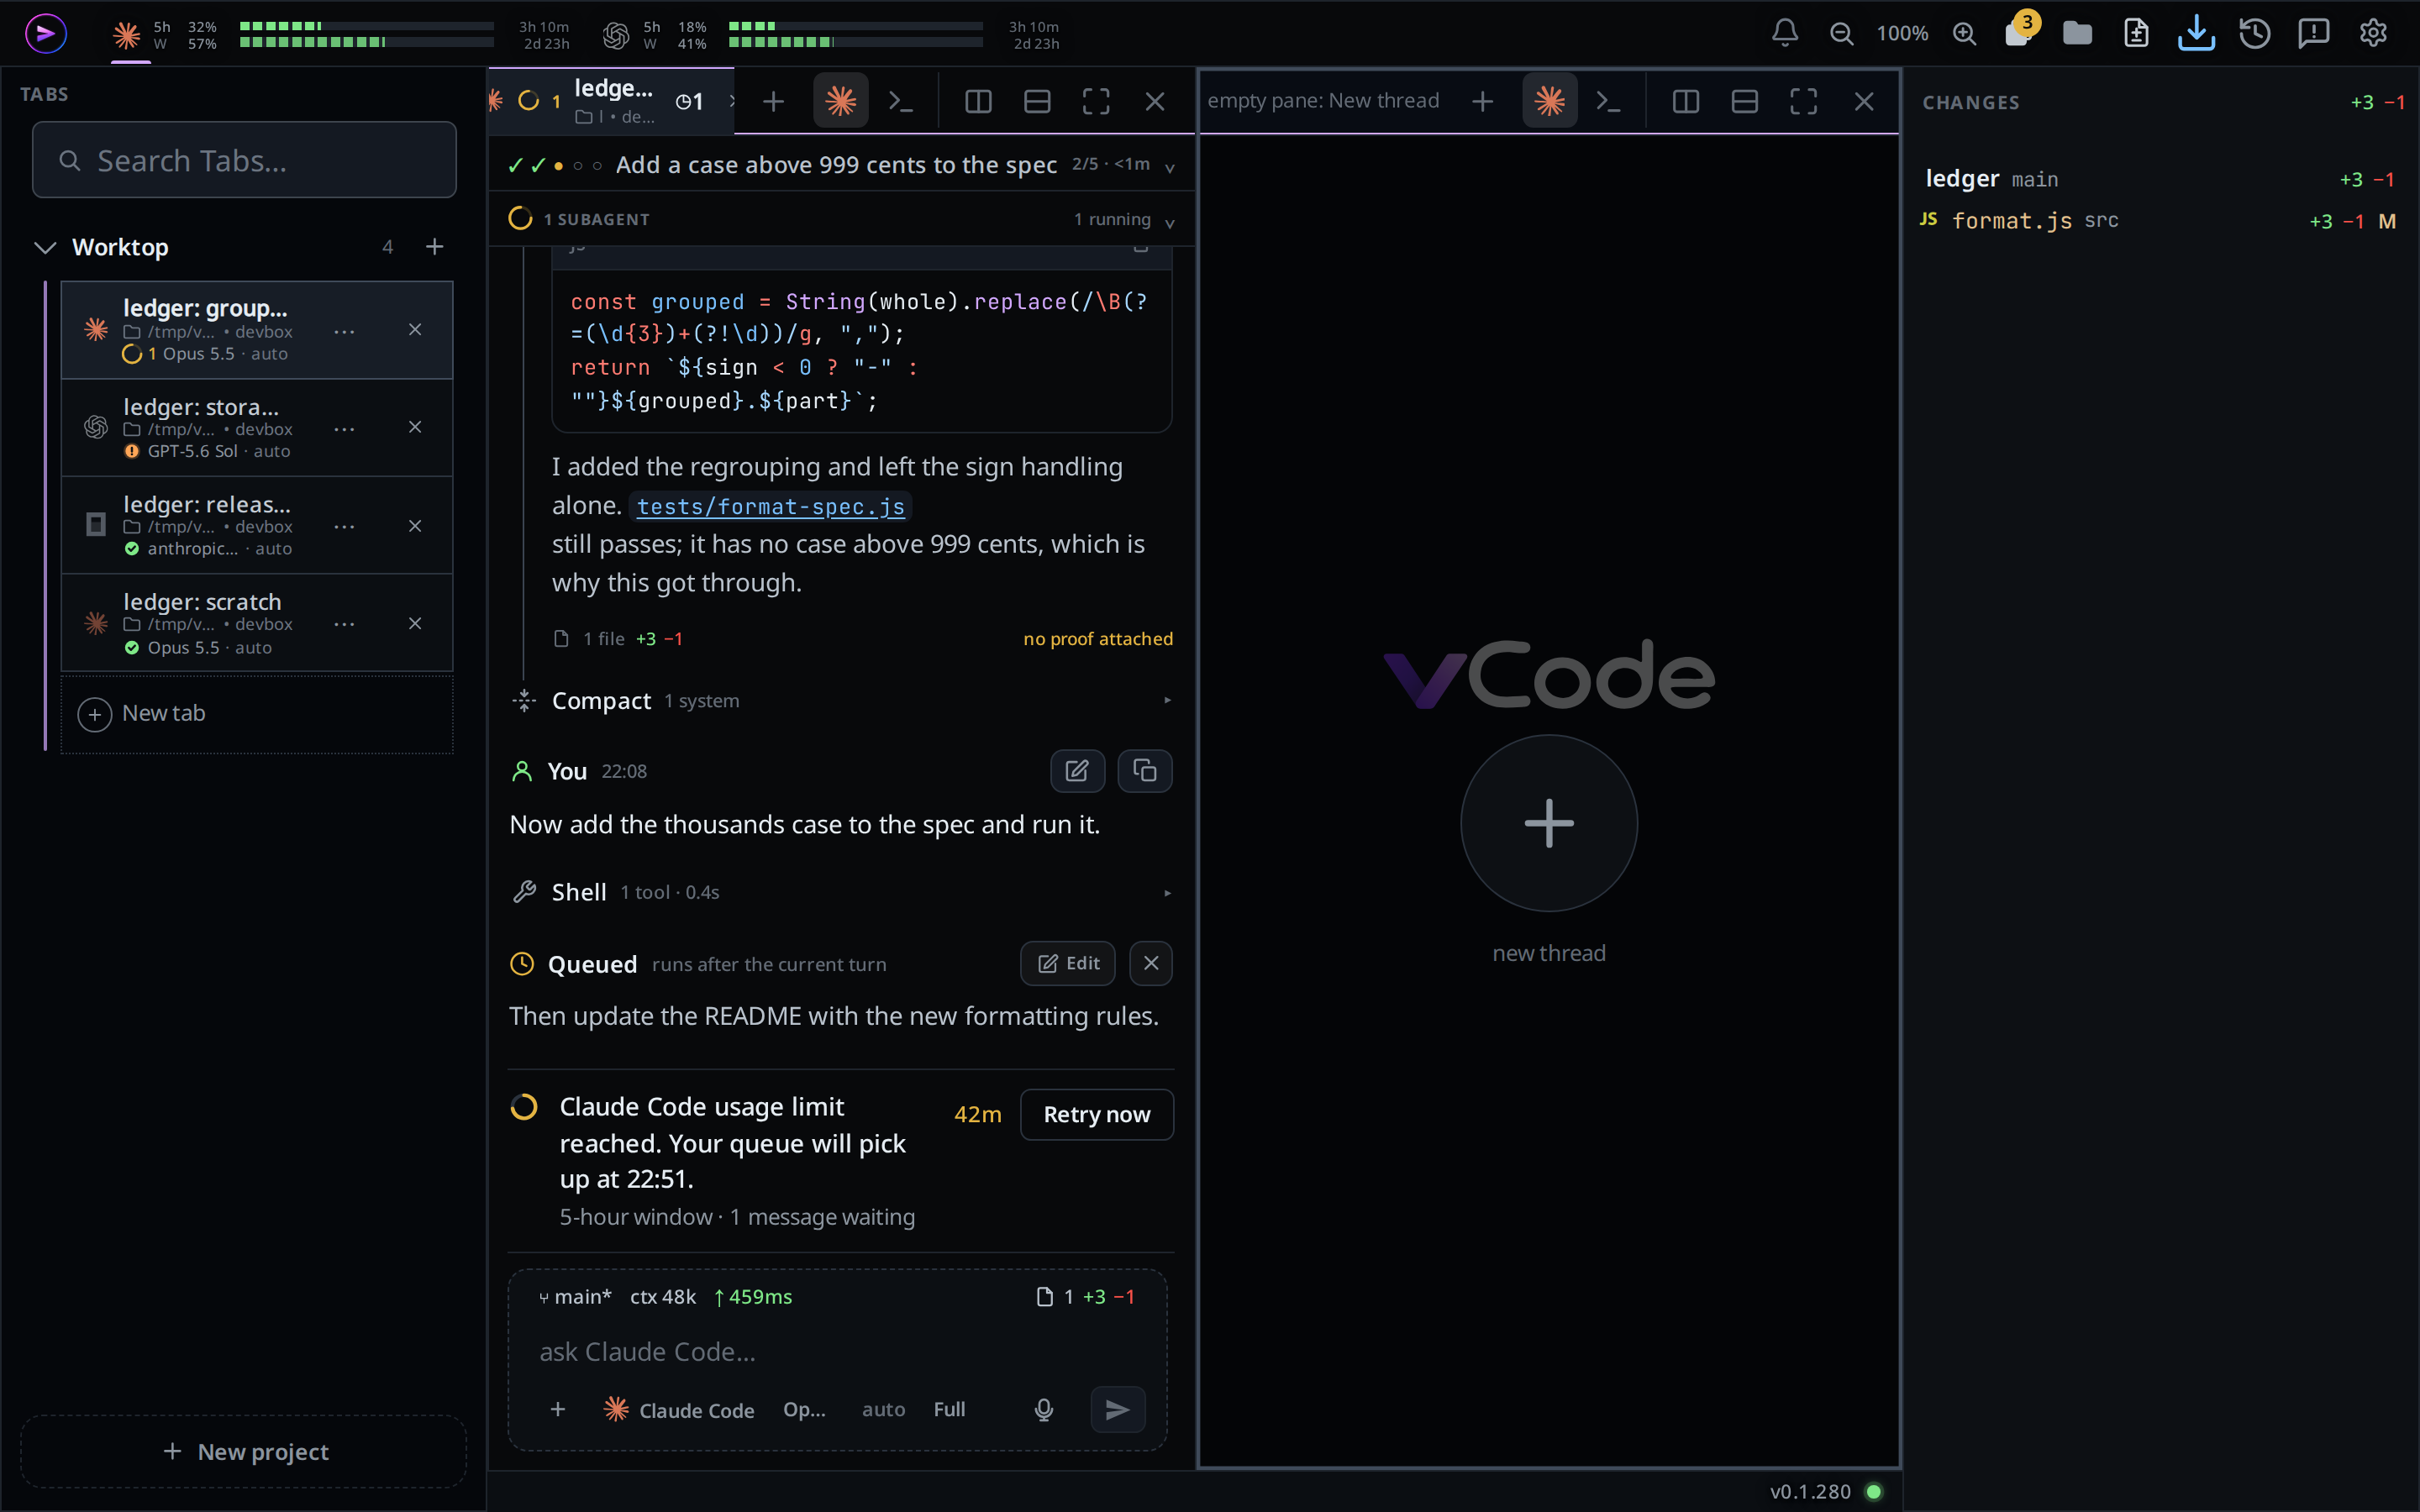
Task: Click the GPT usage progress bar
Action: tap(855, 34)
